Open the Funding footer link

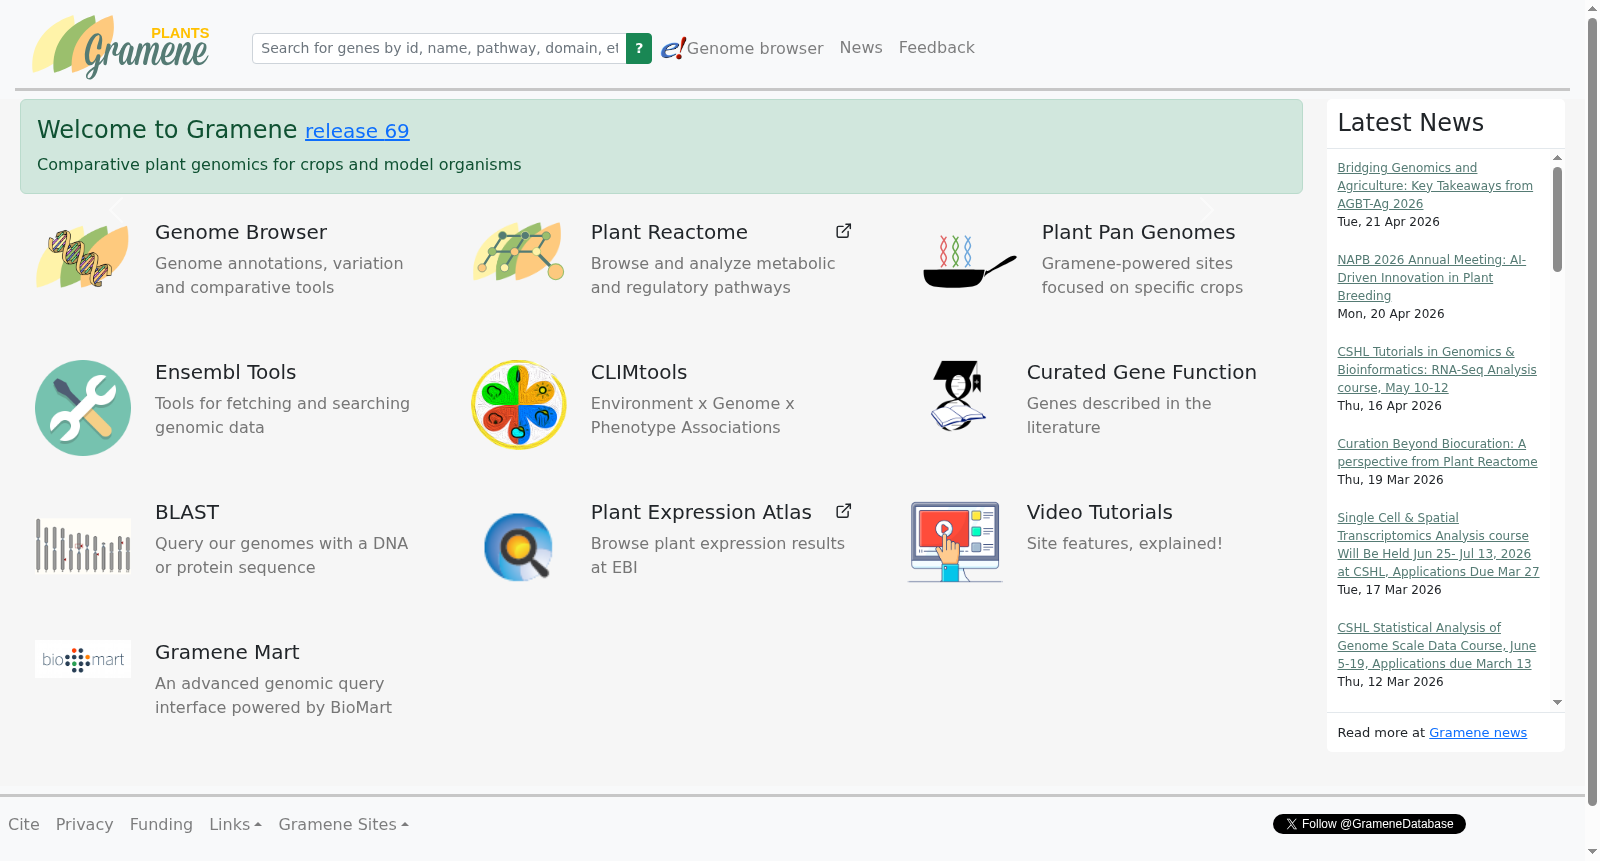pos(161,824)
